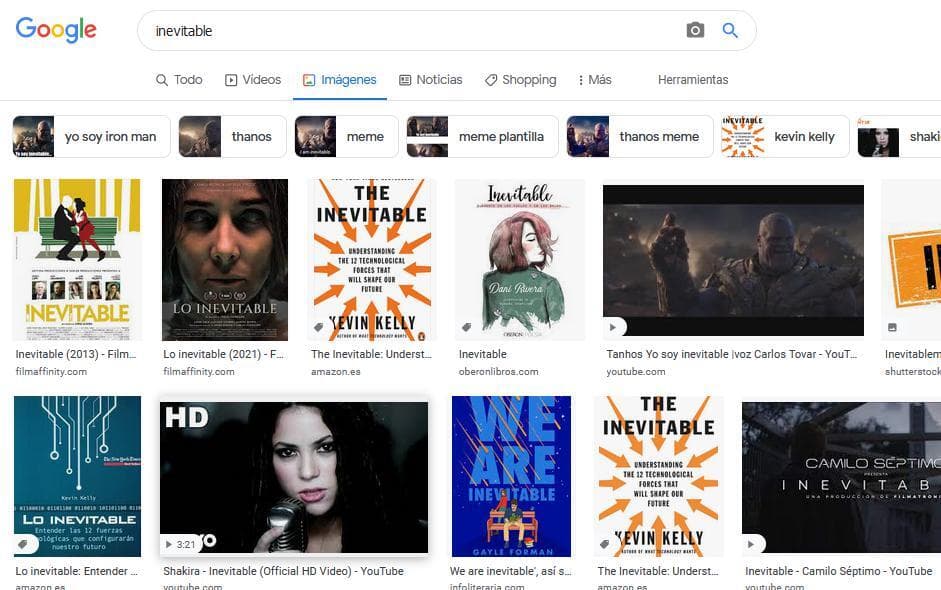941x590 pixels.
Task: Switch to the Todo tab
Action: [179, 80]
